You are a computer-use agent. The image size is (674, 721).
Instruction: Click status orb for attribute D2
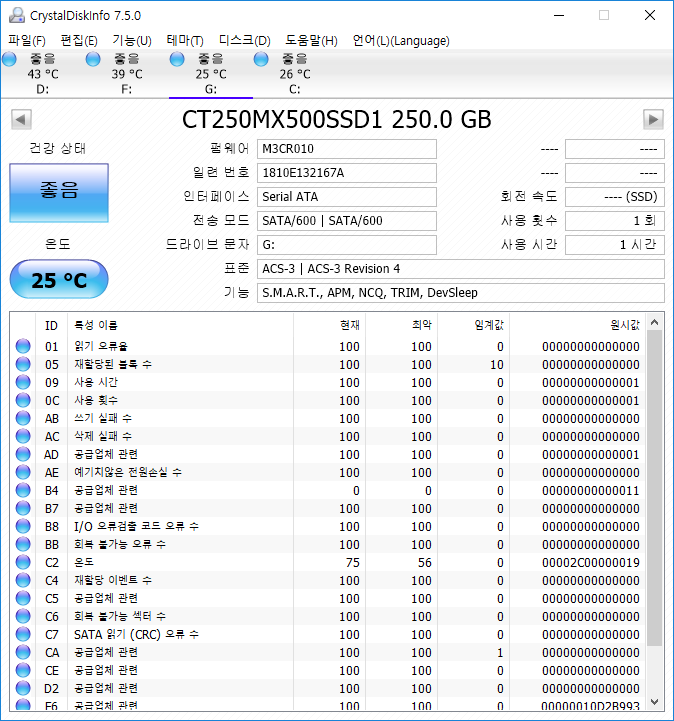click(x=23, y=688)
